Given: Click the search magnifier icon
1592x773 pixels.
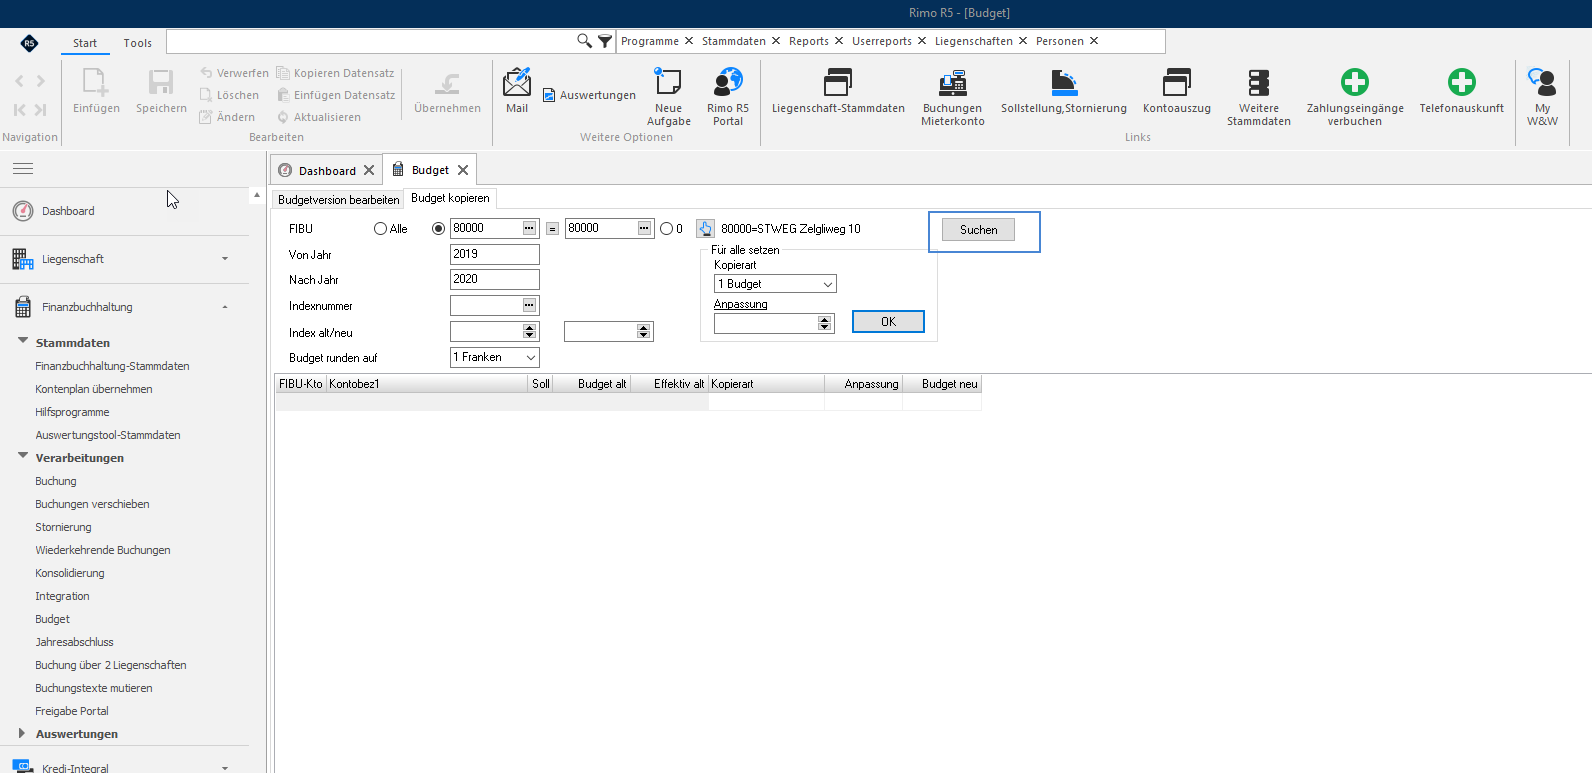Looking at the screenshot, I should tap(584, 41).
